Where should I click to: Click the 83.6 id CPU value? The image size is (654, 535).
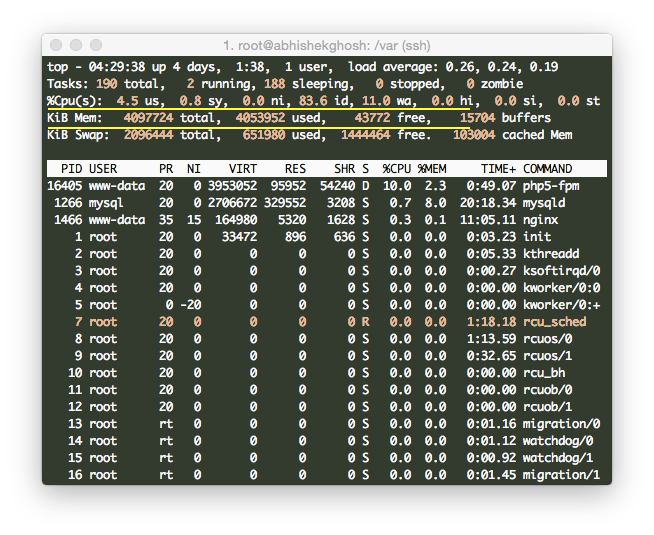coord(313,101)
